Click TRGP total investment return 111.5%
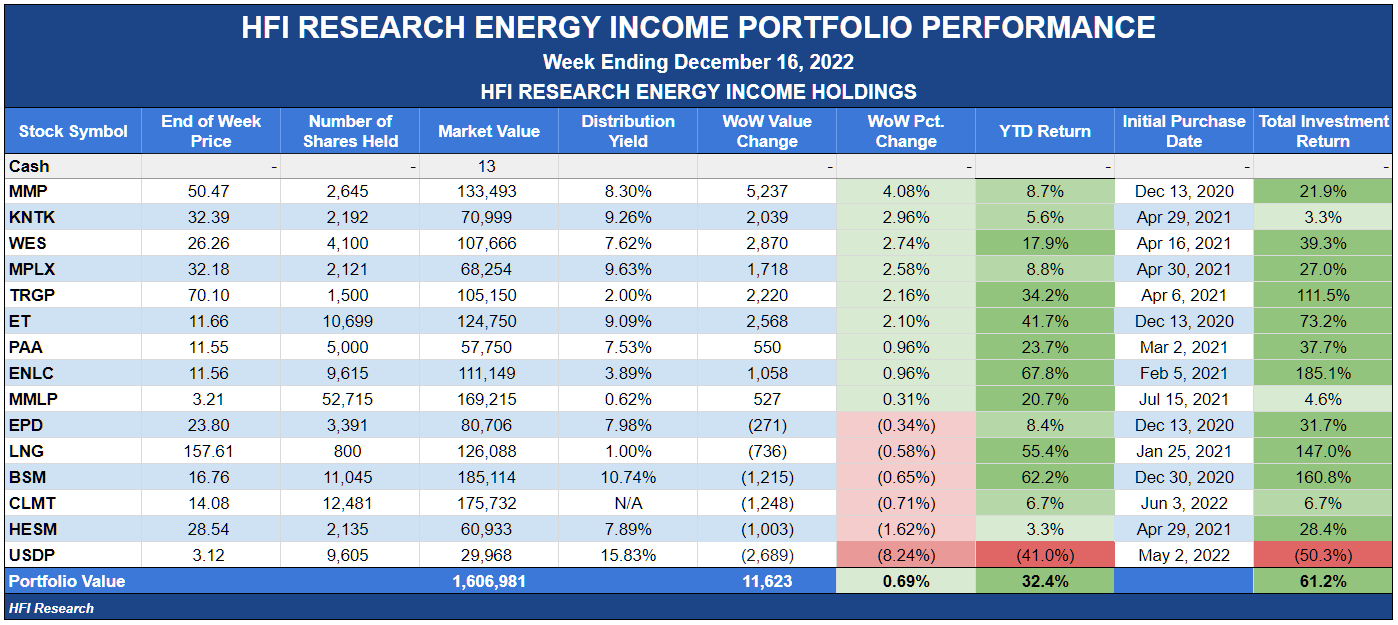Screen dimensions: 1398x625 click(x=1323, y=295)
